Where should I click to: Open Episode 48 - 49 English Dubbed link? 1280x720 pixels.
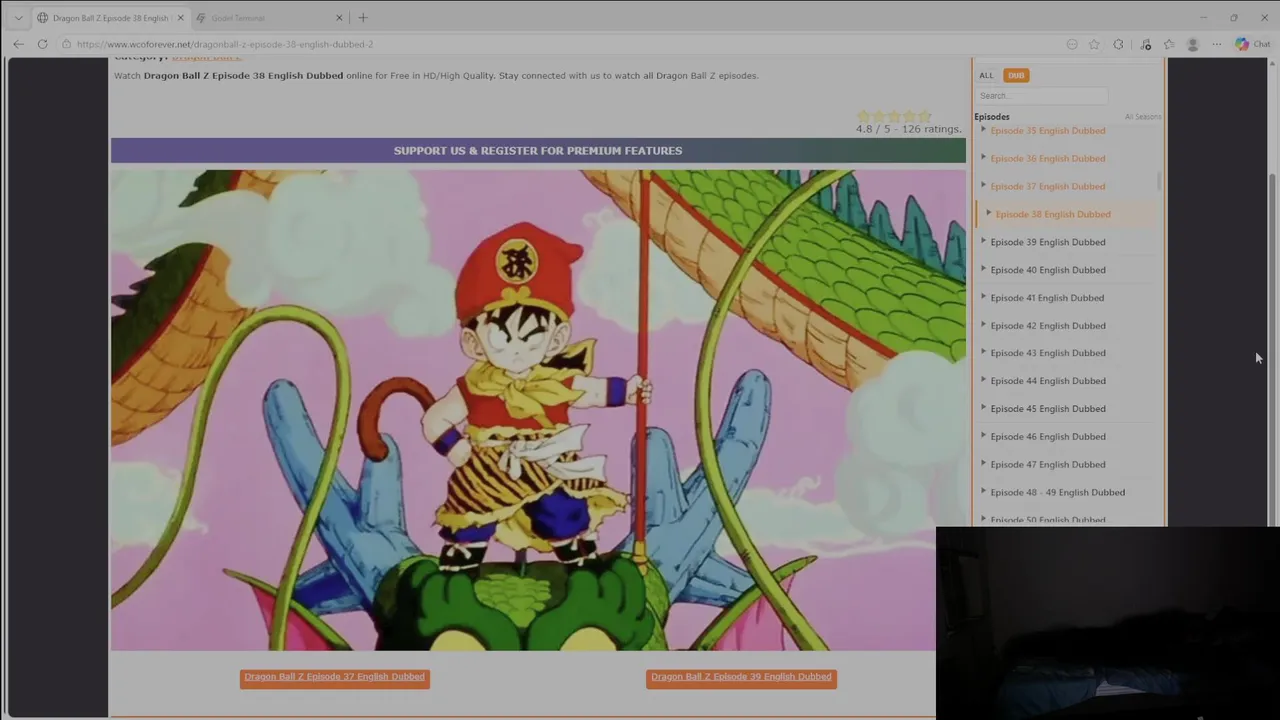(x=1057, y=493)
